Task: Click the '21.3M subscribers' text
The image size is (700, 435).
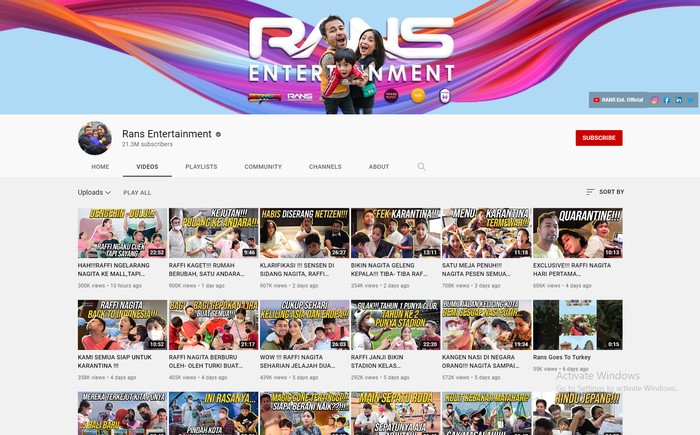Action: tap(147, 144)
